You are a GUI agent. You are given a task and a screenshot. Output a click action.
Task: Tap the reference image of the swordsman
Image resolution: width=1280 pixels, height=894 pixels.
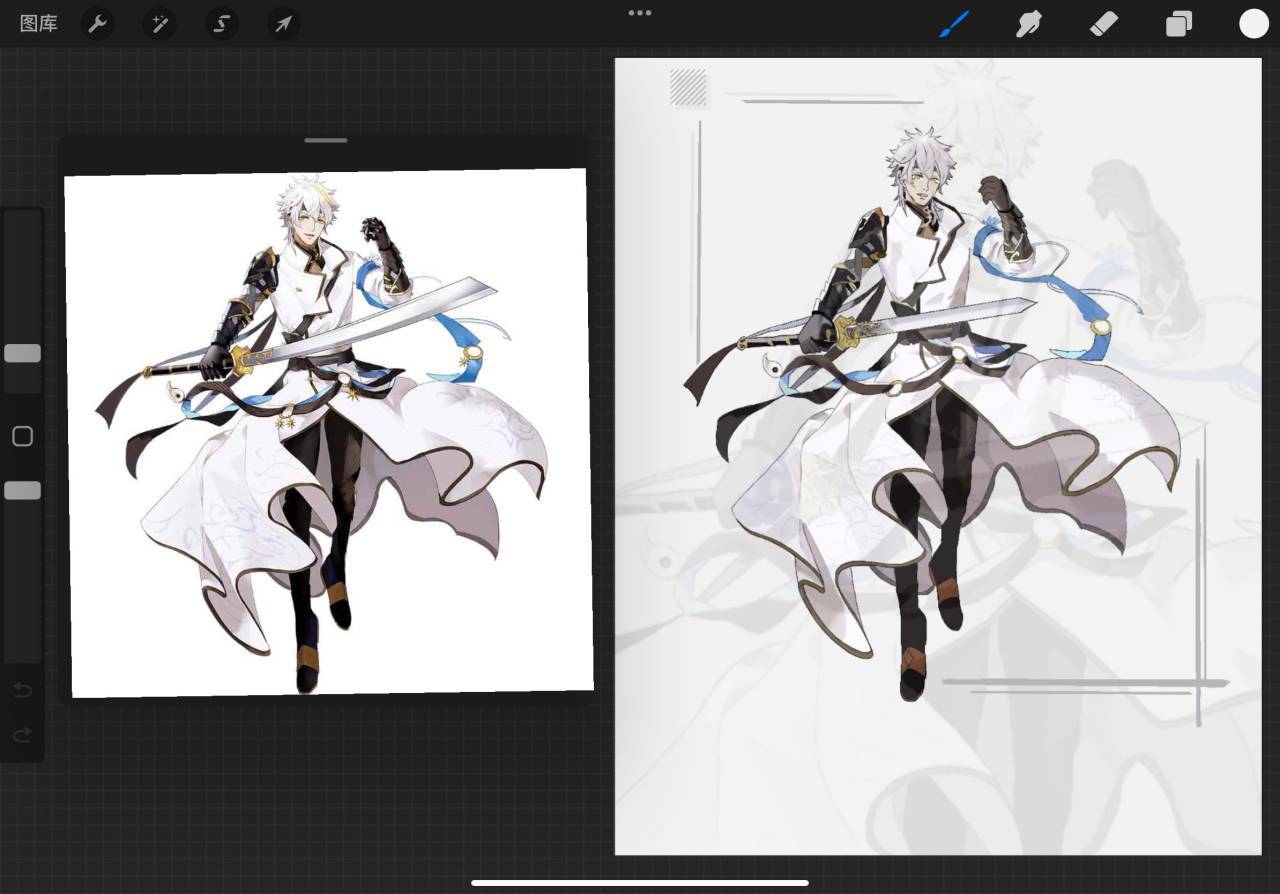[x=328, y=432]
